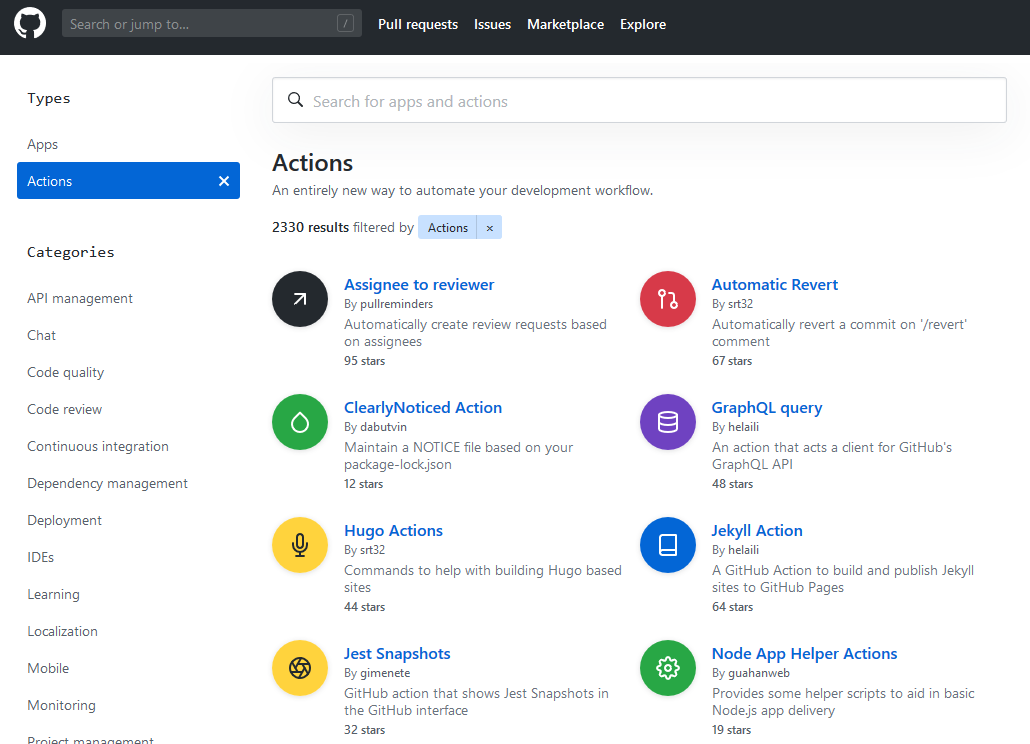Open the Assignee to reviewer link

pos(419,284)
